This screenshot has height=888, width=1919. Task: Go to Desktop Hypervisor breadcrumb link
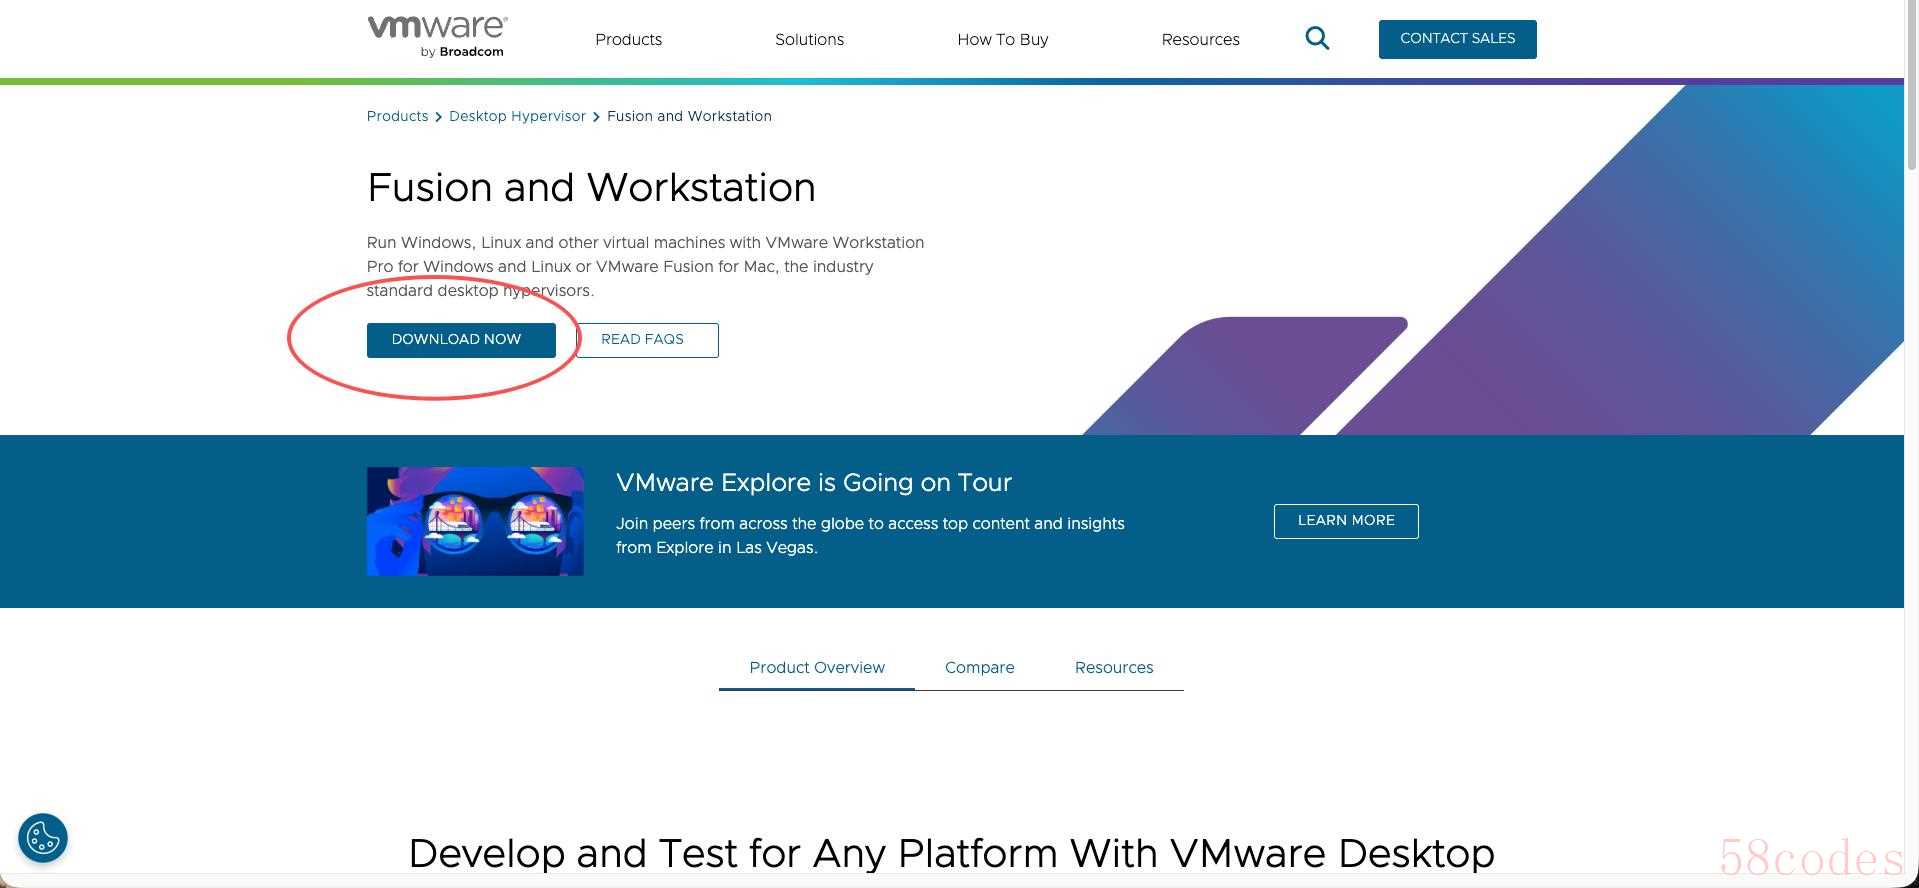click(x=517, y=116)
